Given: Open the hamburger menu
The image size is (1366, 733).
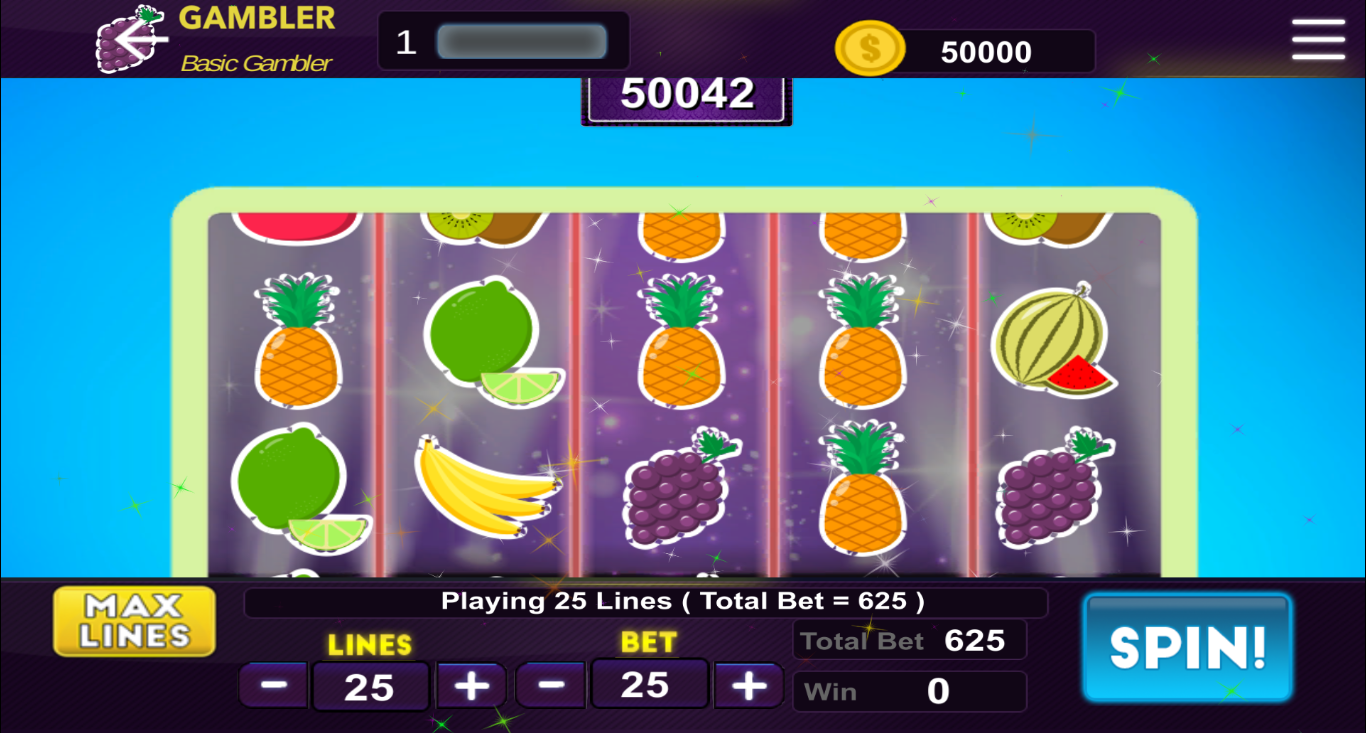Looking at the screenshot, I should pos(1318,40).
